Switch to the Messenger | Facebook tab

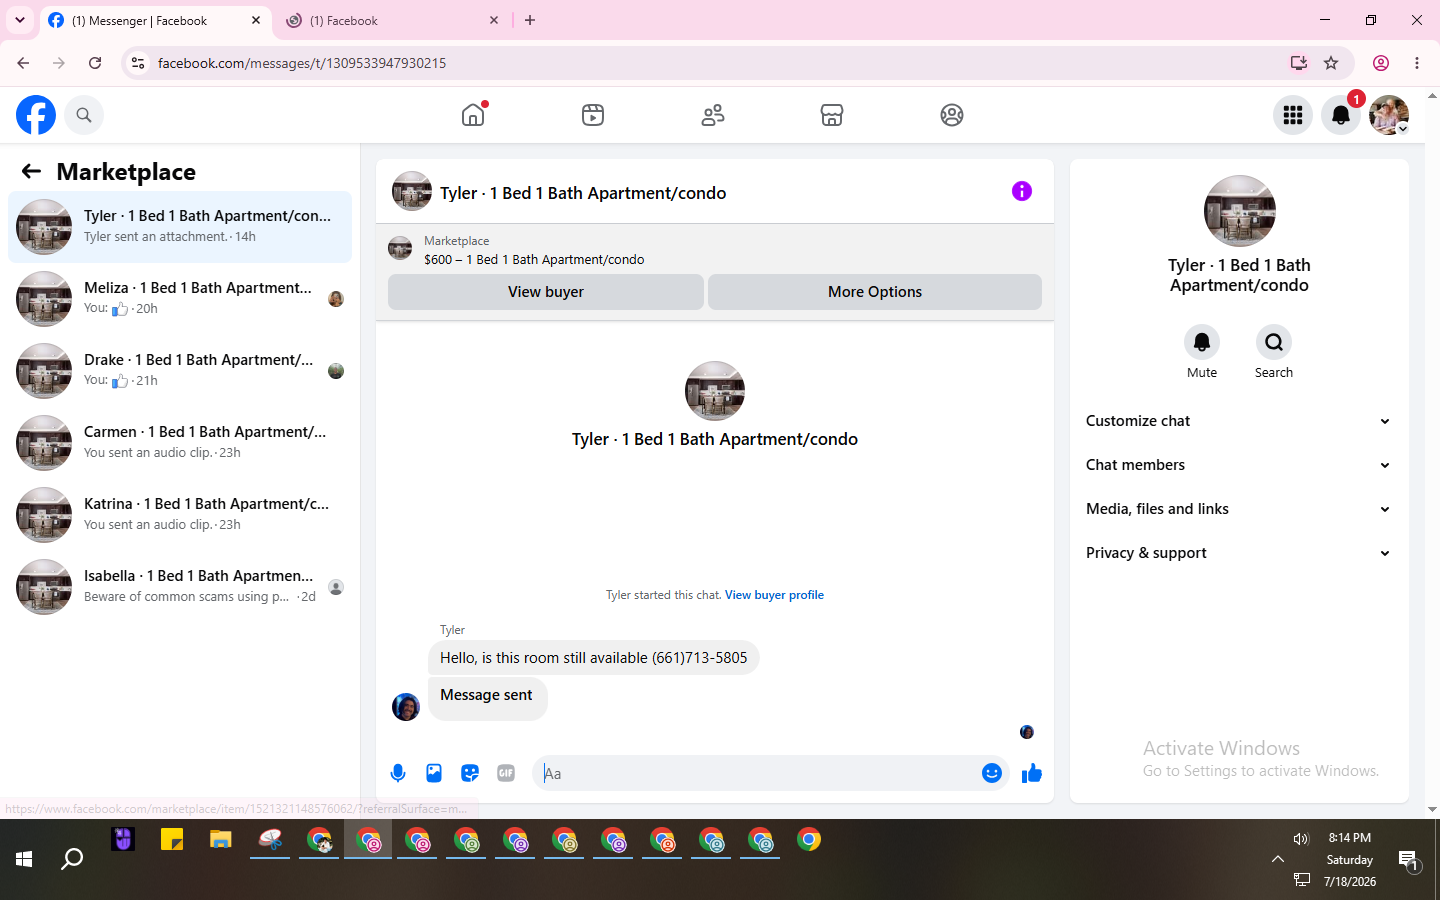(155, 21)
